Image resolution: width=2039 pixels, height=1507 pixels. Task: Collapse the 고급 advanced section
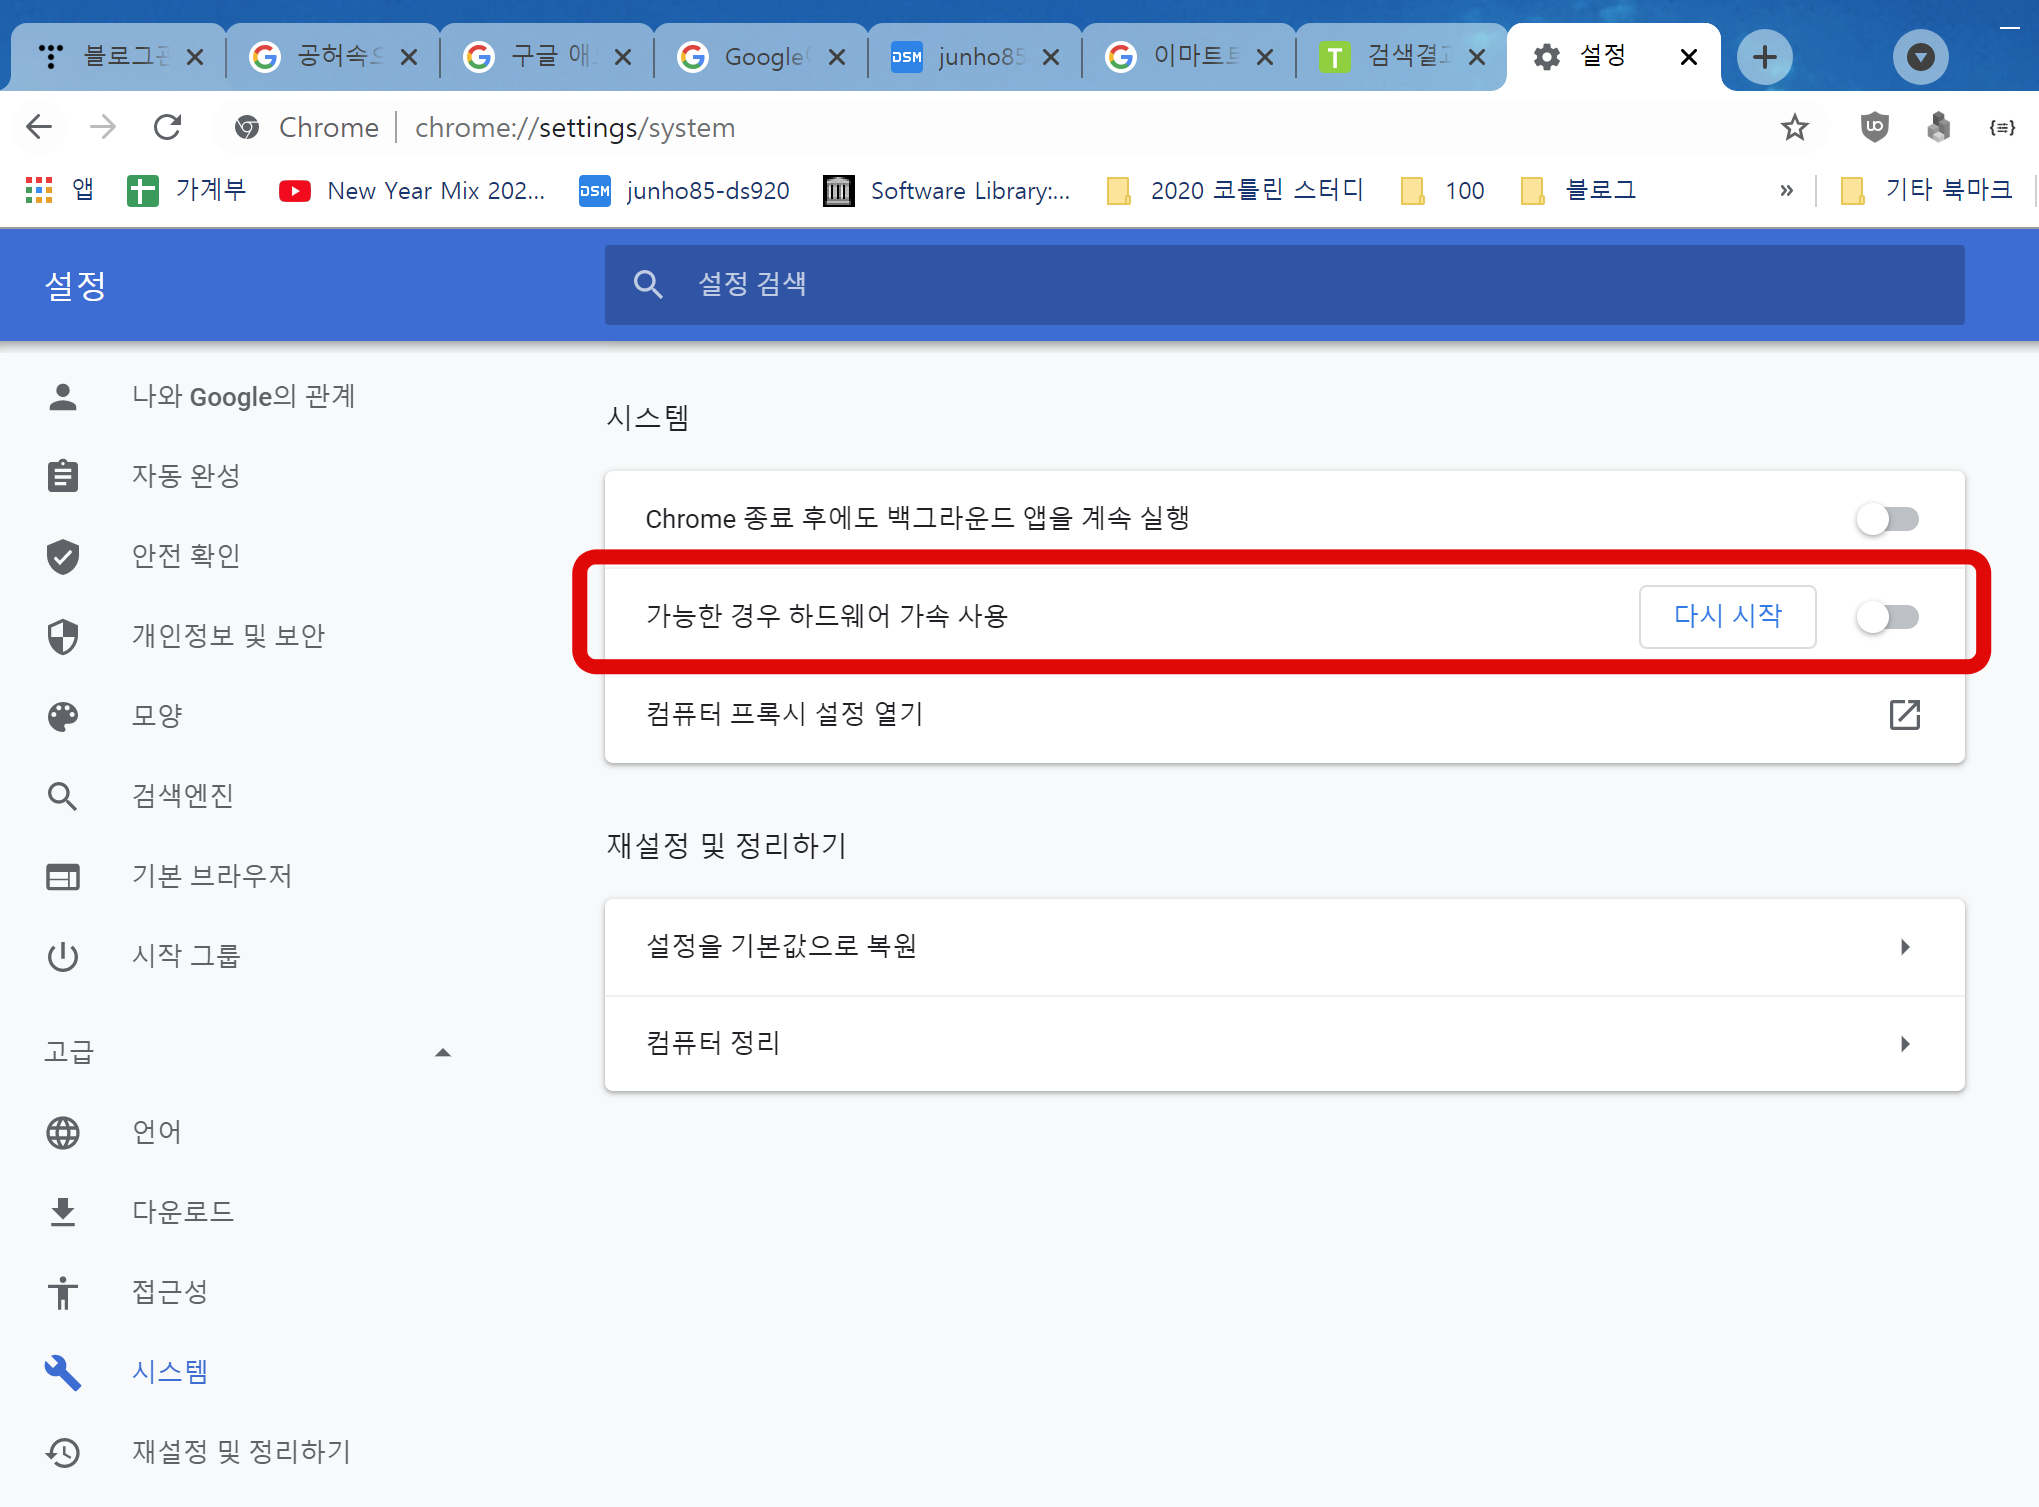point(443,1052)
